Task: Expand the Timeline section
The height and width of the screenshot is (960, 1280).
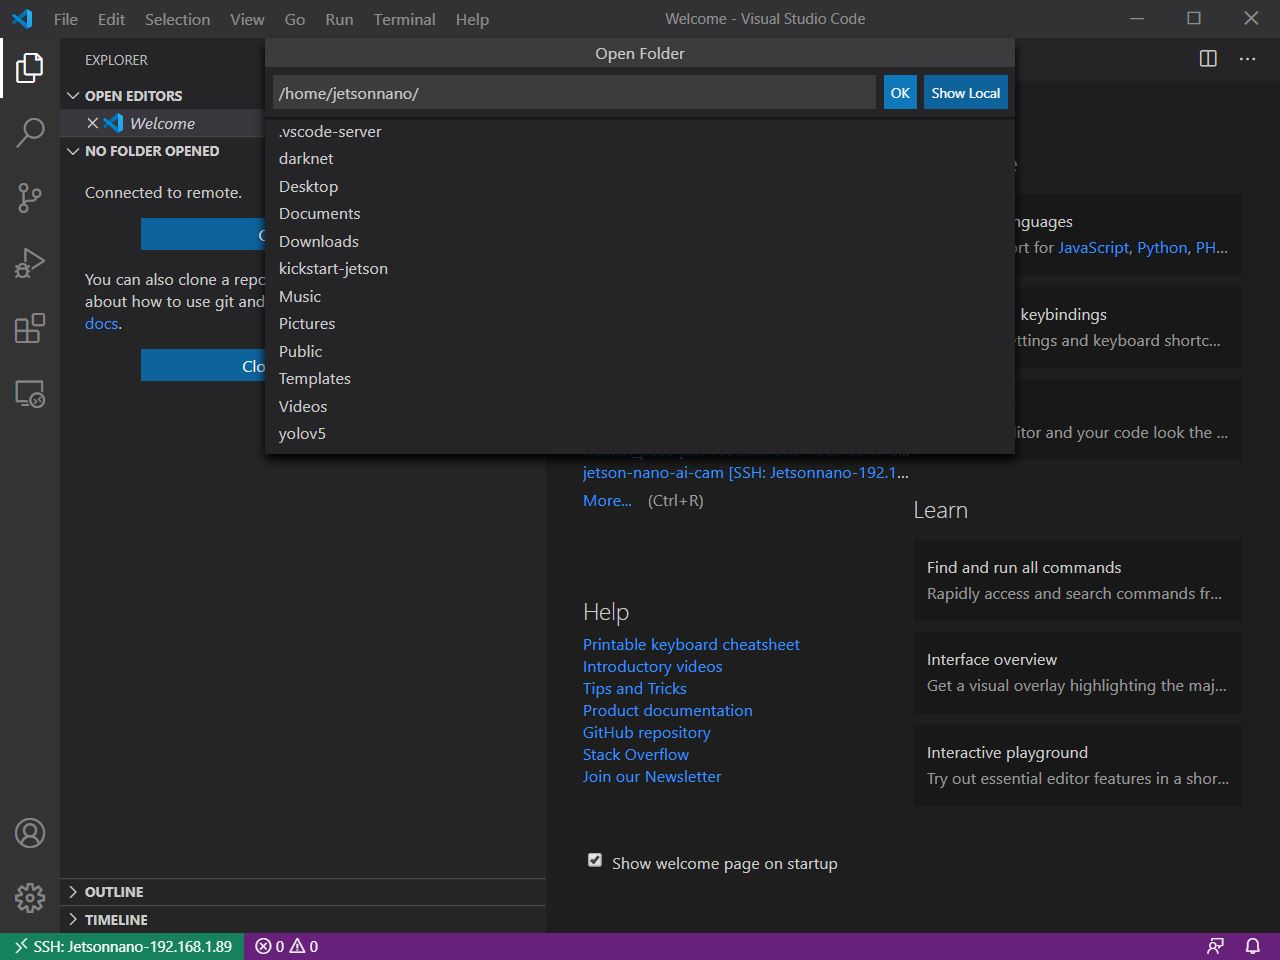Action: coord(72,920)
